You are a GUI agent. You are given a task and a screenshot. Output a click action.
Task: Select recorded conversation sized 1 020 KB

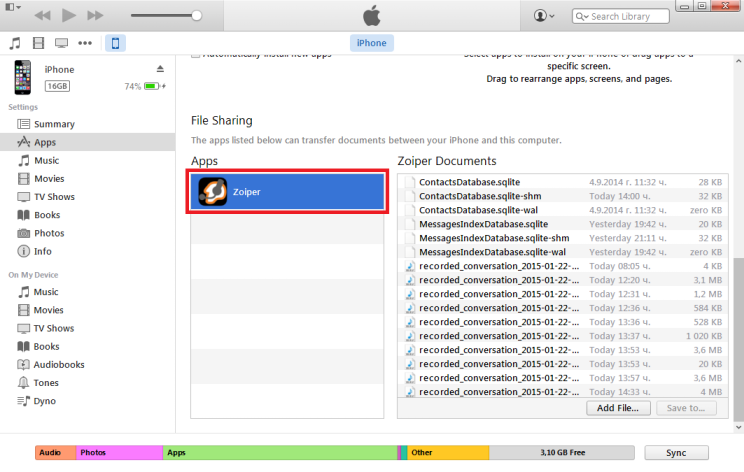[563, 336]
